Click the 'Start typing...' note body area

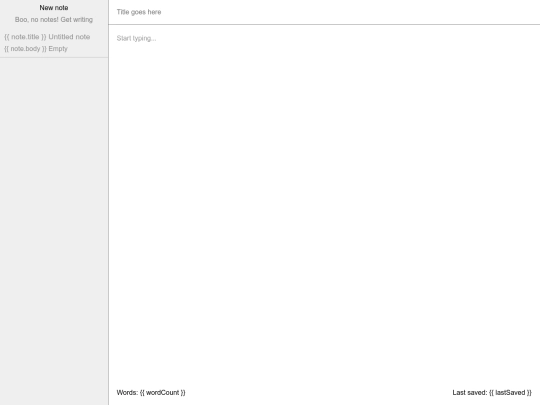(324, 203)
